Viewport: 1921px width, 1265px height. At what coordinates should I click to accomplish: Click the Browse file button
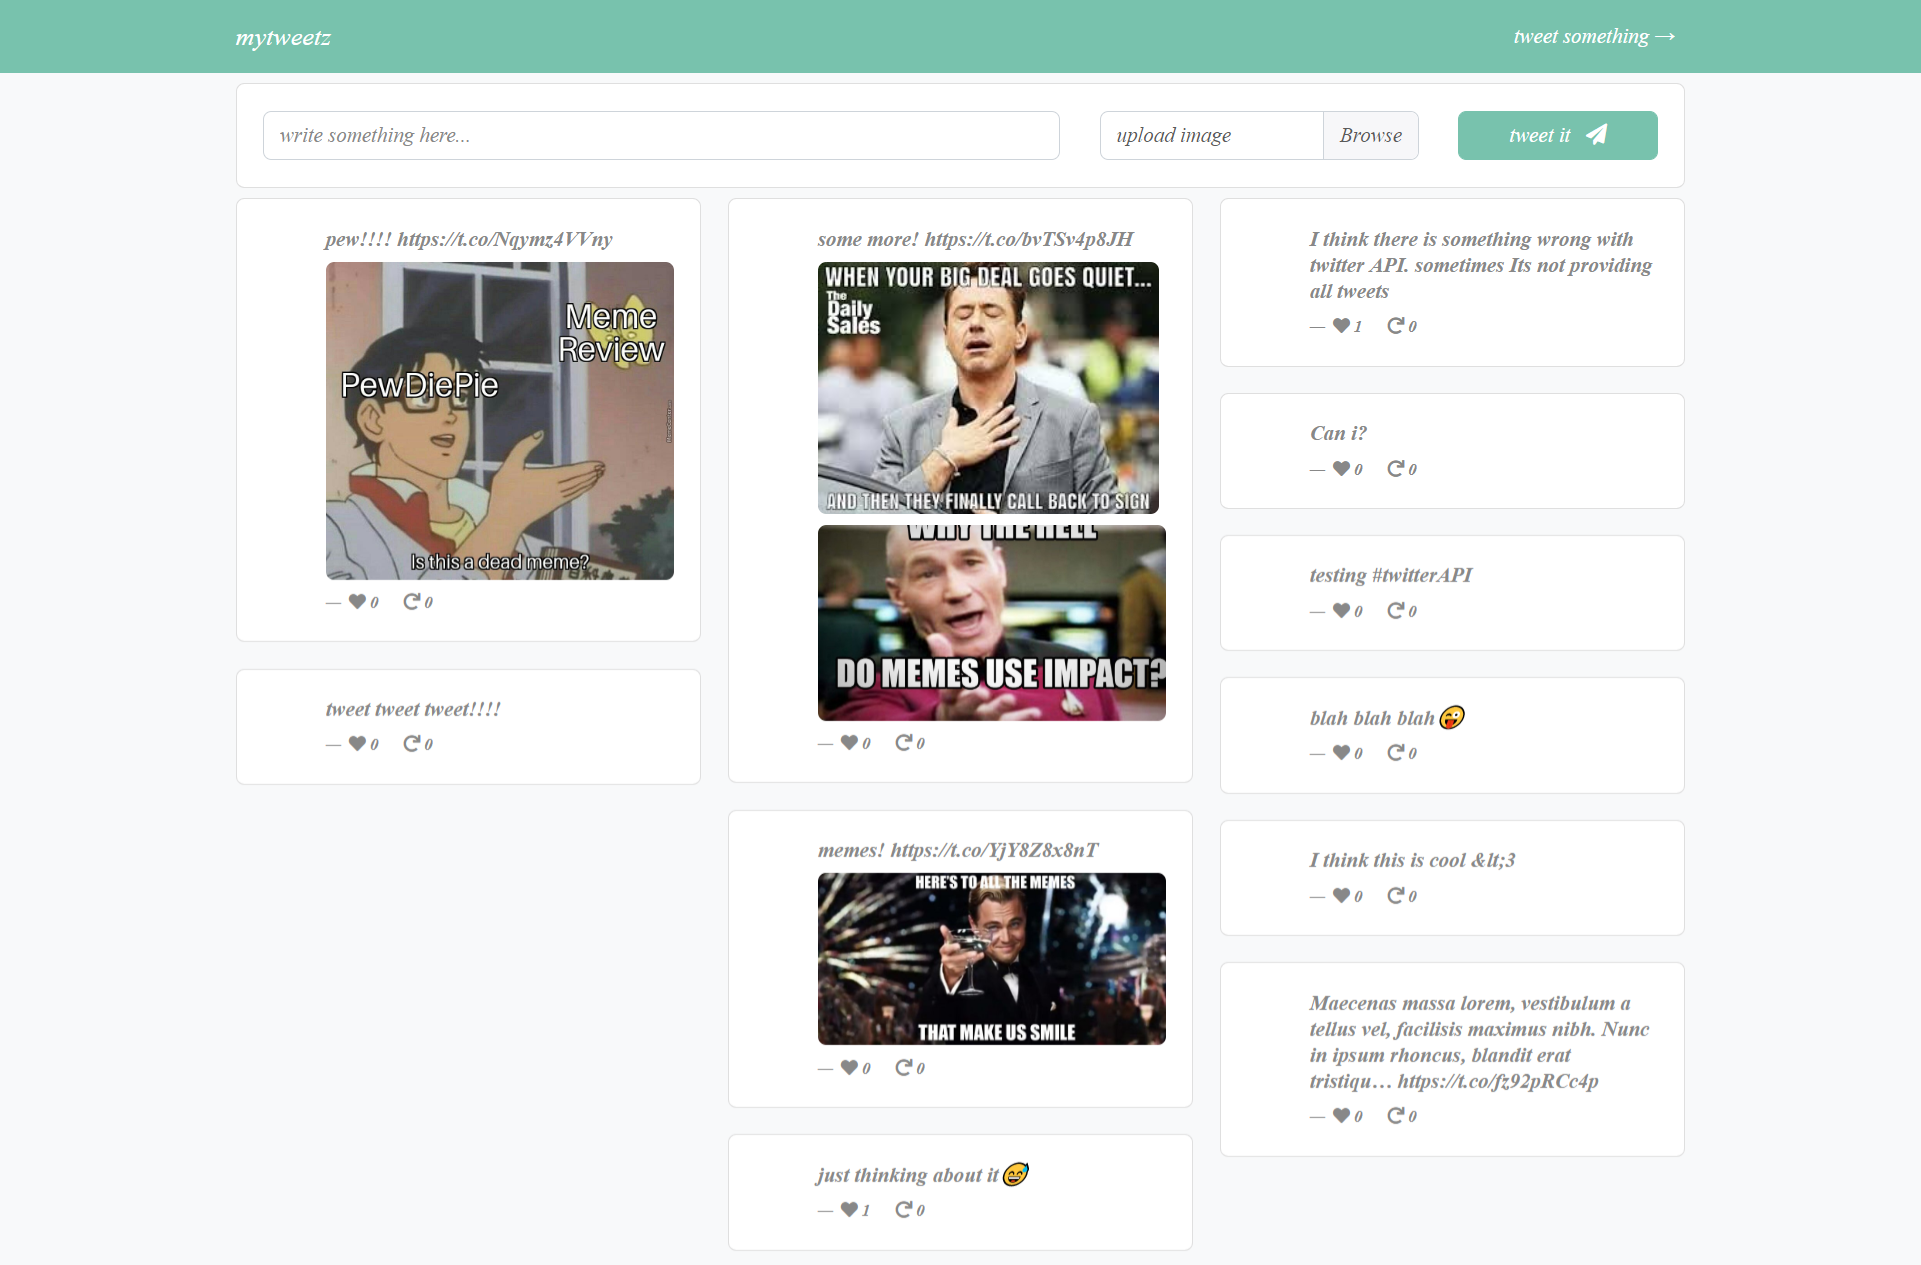1370,135
